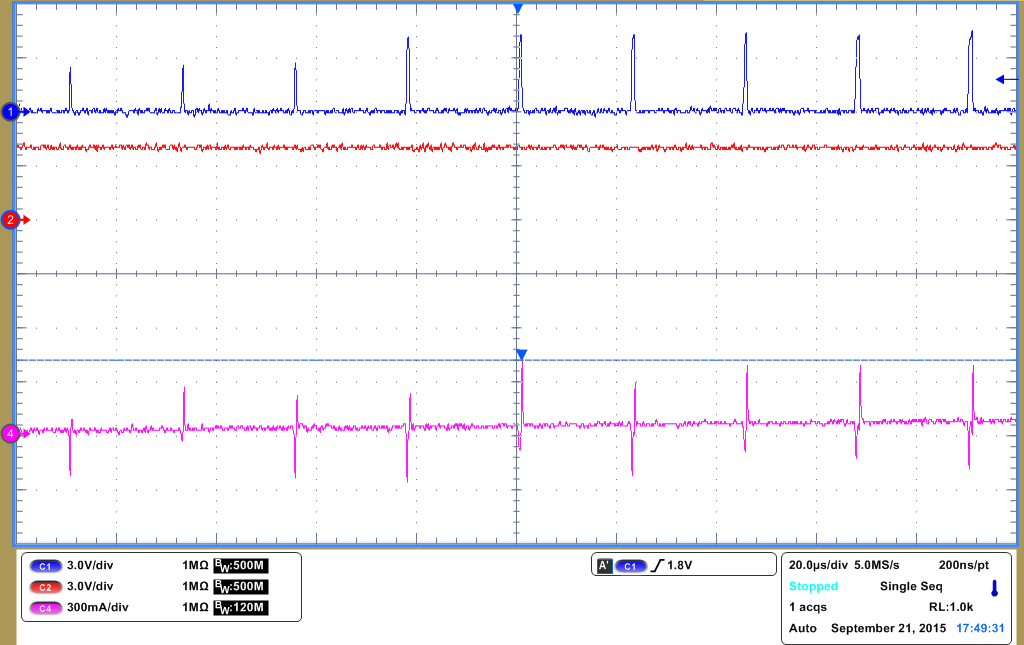Click the A' trigger indicator icon

(604, 564)
